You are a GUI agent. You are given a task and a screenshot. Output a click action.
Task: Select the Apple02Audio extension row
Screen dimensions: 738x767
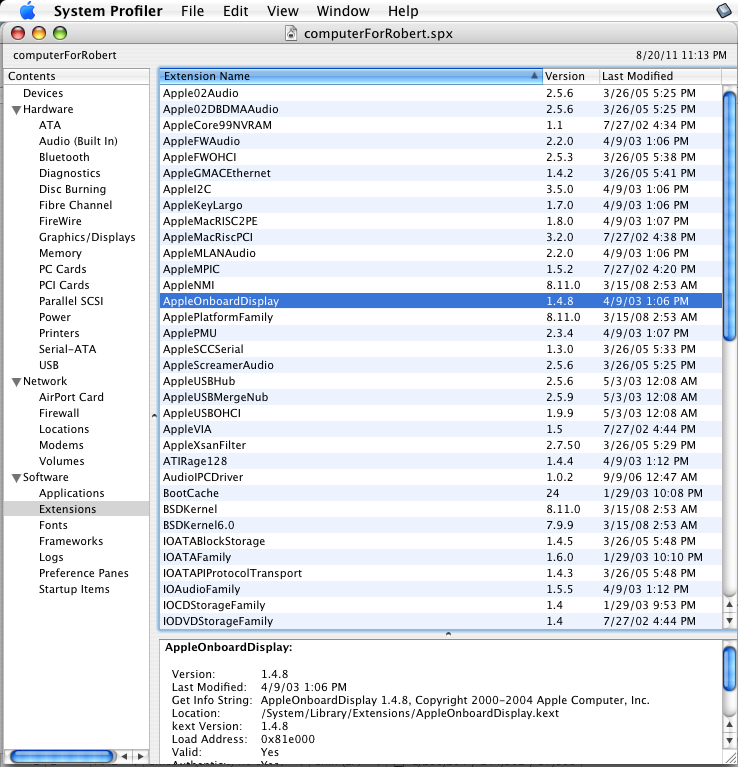[x=441, y=93]
